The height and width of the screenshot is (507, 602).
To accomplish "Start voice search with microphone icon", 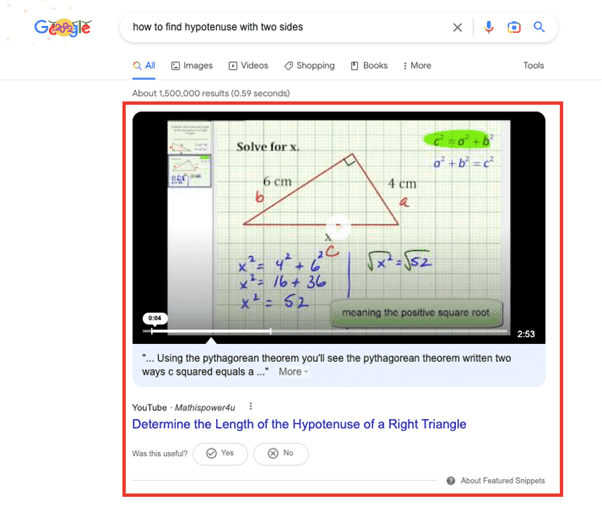I will click(x=488, y=27).
